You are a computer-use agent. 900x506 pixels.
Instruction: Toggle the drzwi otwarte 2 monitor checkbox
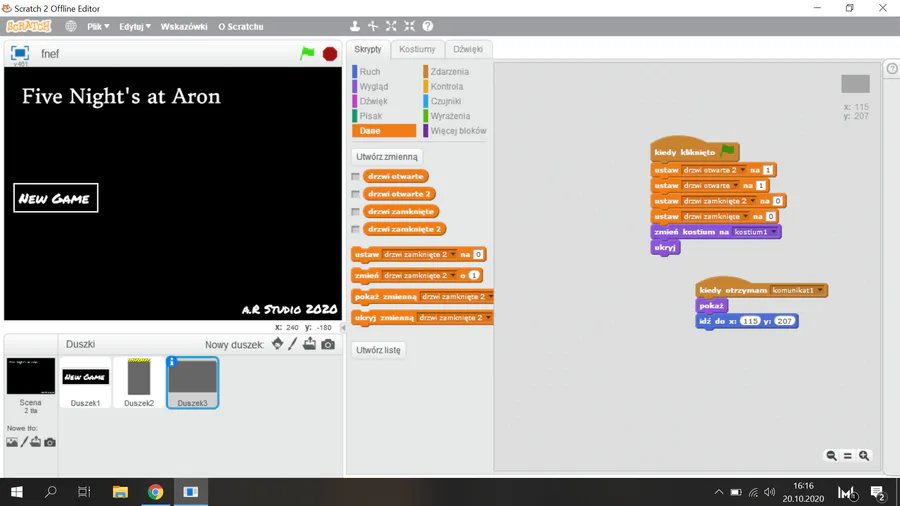tap(356, 194)
